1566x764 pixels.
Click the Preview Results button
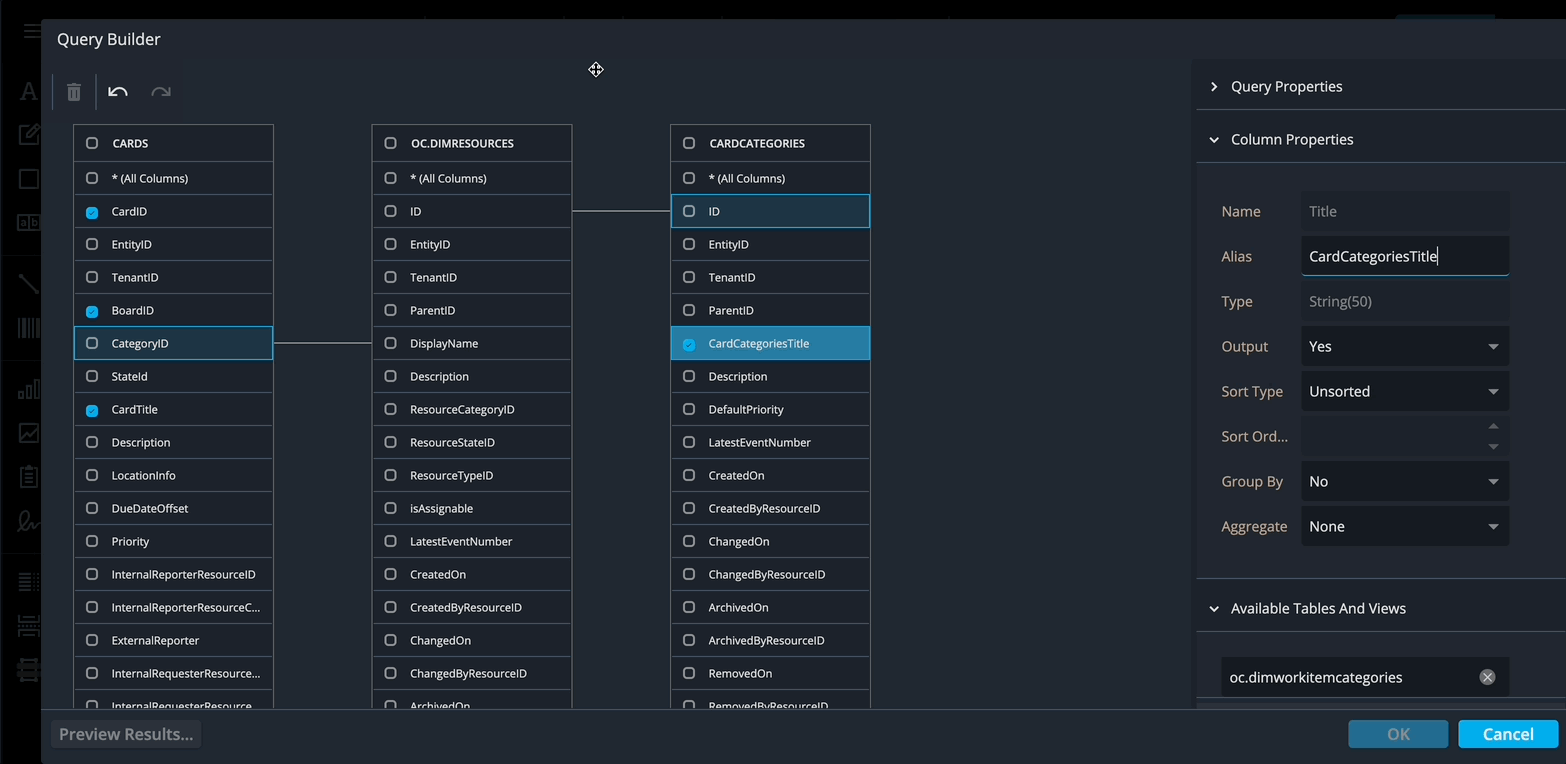point(126,734)
